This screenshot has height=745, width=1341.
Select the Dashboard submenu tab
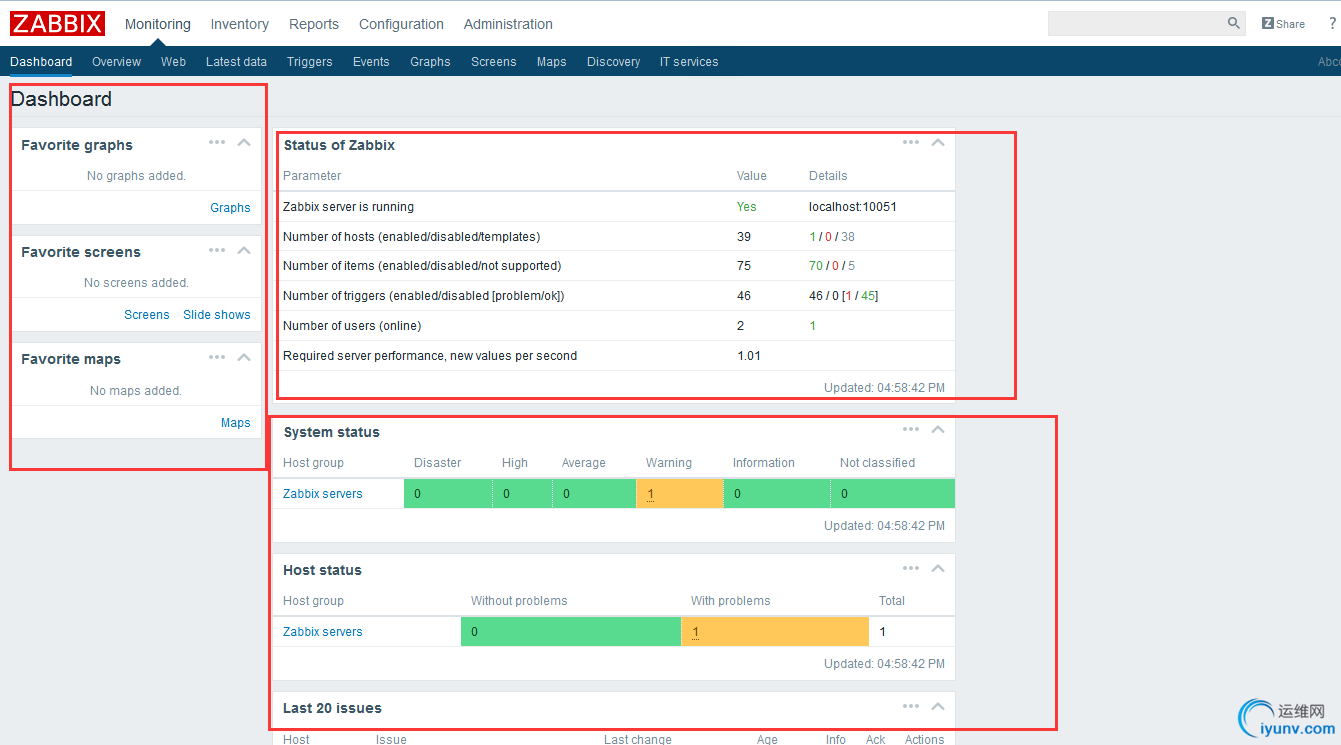point(41,62)
